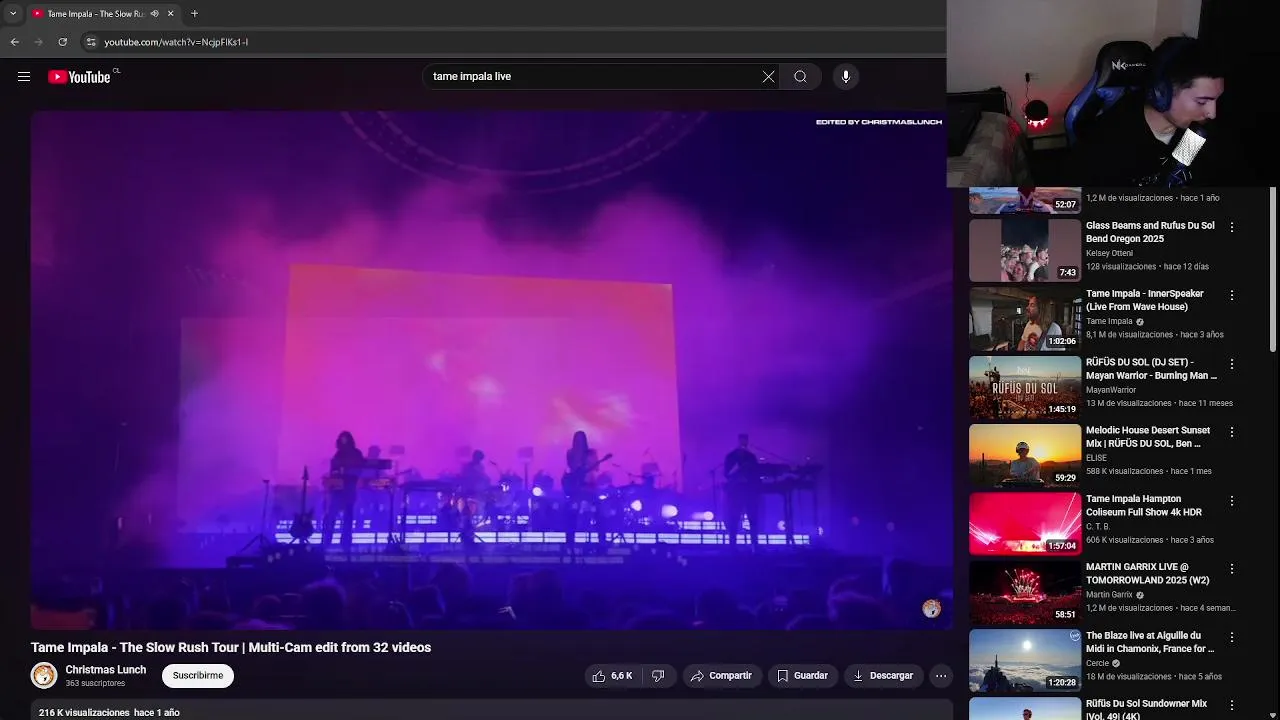This screenshot has height=720, width=1280.
Task: Open options for Martin Garrix Tomorrowland video
Action: 1232,569
